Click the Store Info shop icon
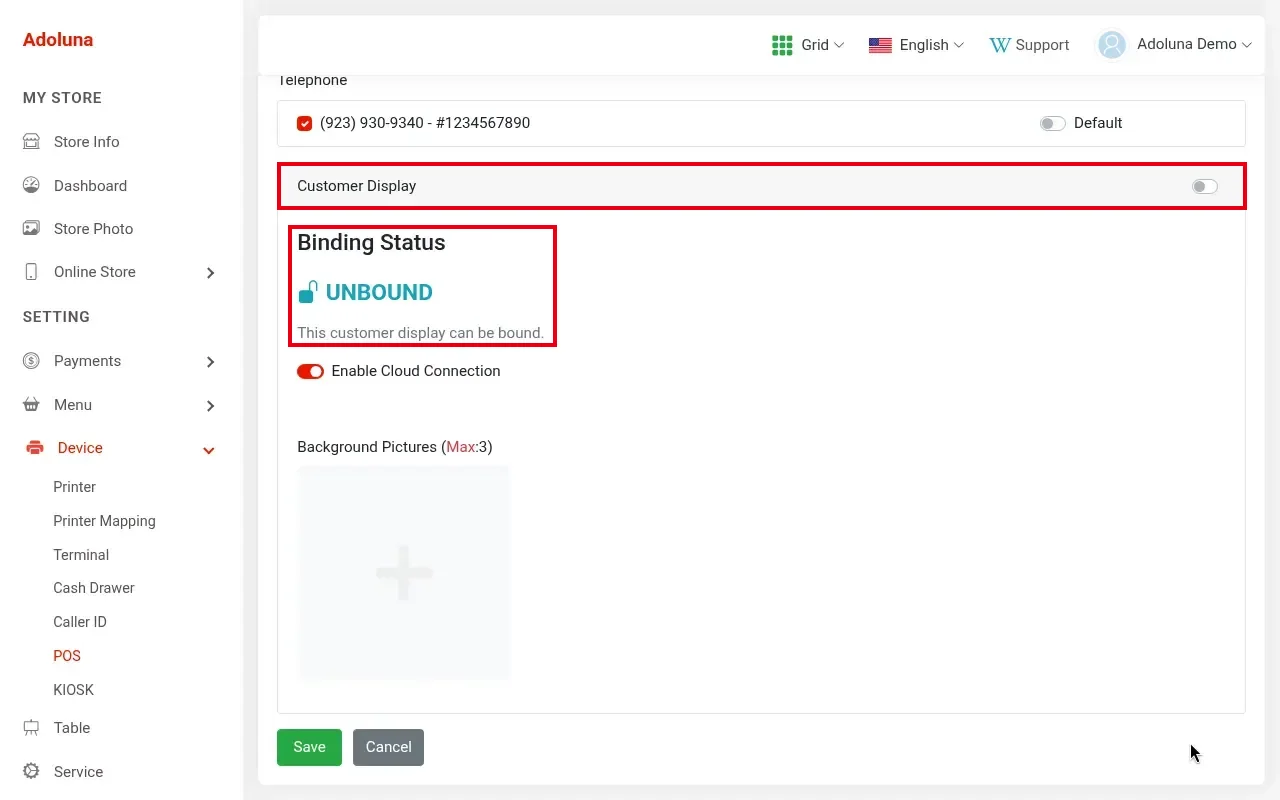This screenshot has width=1280, height=800. pos(31,142)
